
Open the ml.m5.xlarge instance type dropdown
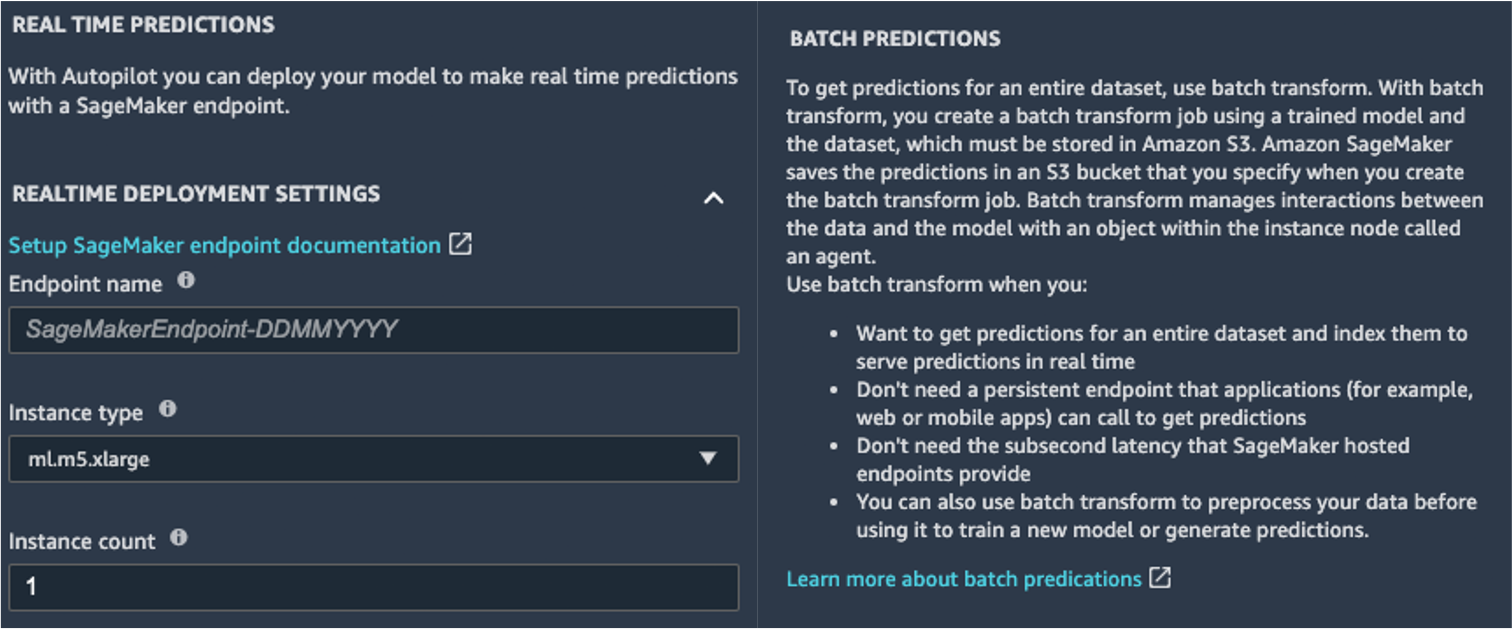(x=374, y=459)
